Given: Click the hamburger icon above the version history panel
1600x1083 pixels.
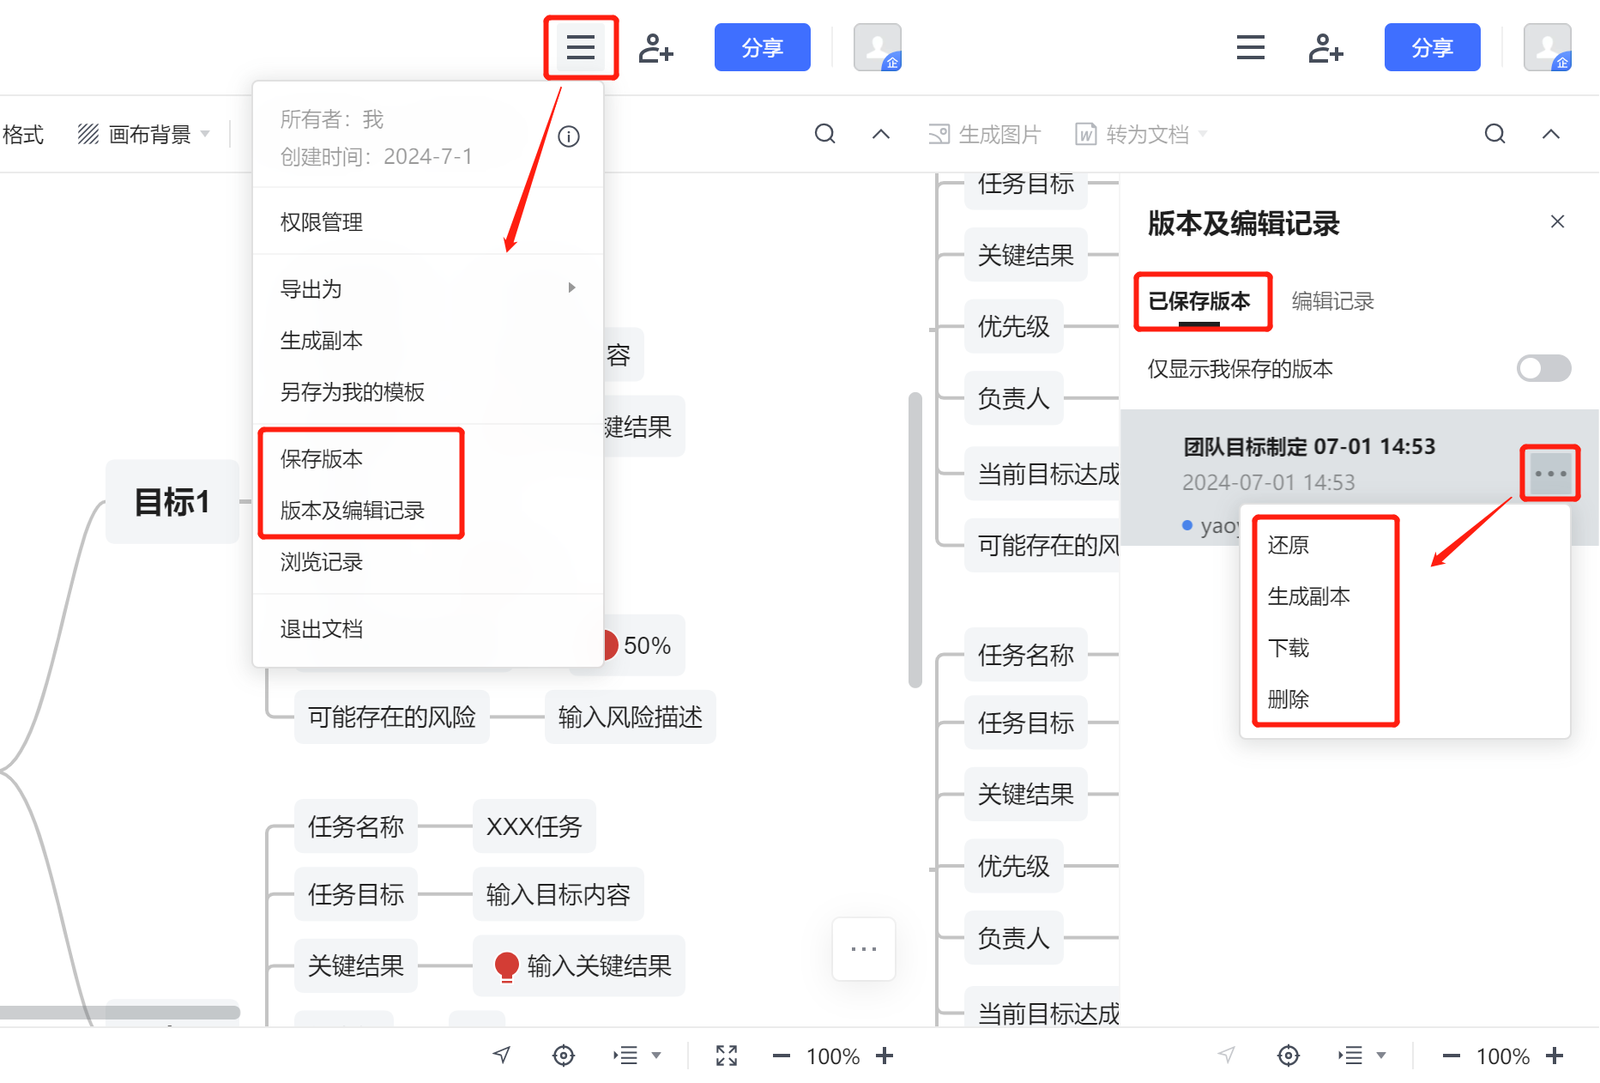Looking at the screenshot, I should pyautogui.click(x=1250, y=47).
